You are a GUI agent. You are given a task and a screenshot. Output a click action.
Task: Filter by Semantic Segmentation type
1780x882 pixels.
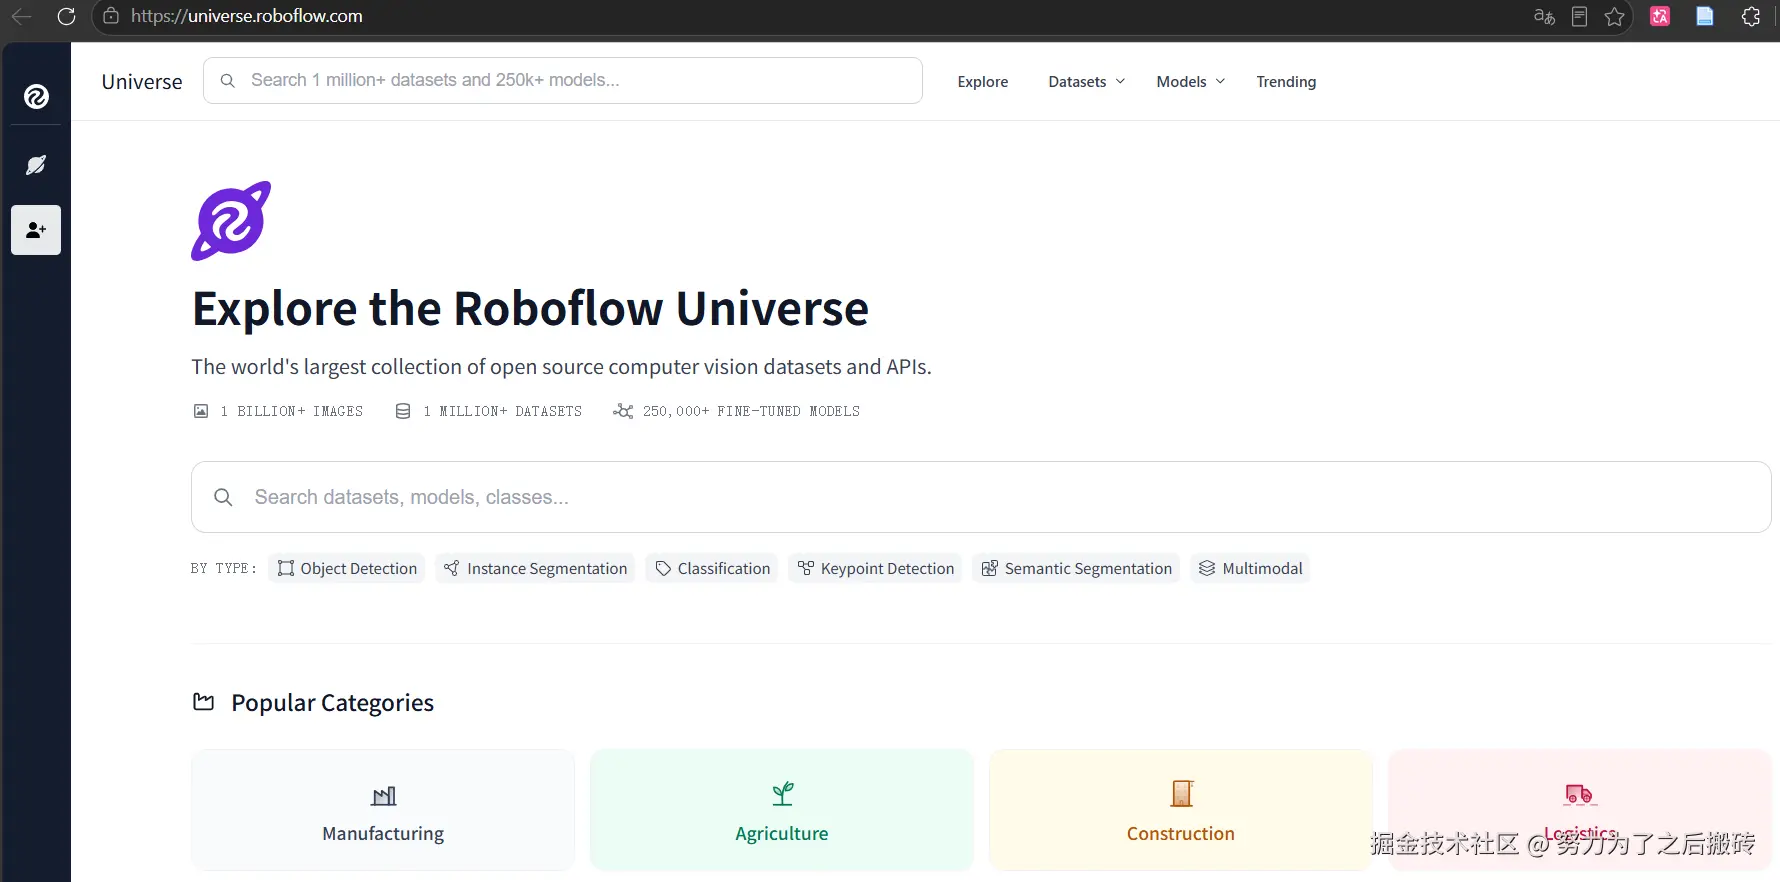[x=1076, y=568]
